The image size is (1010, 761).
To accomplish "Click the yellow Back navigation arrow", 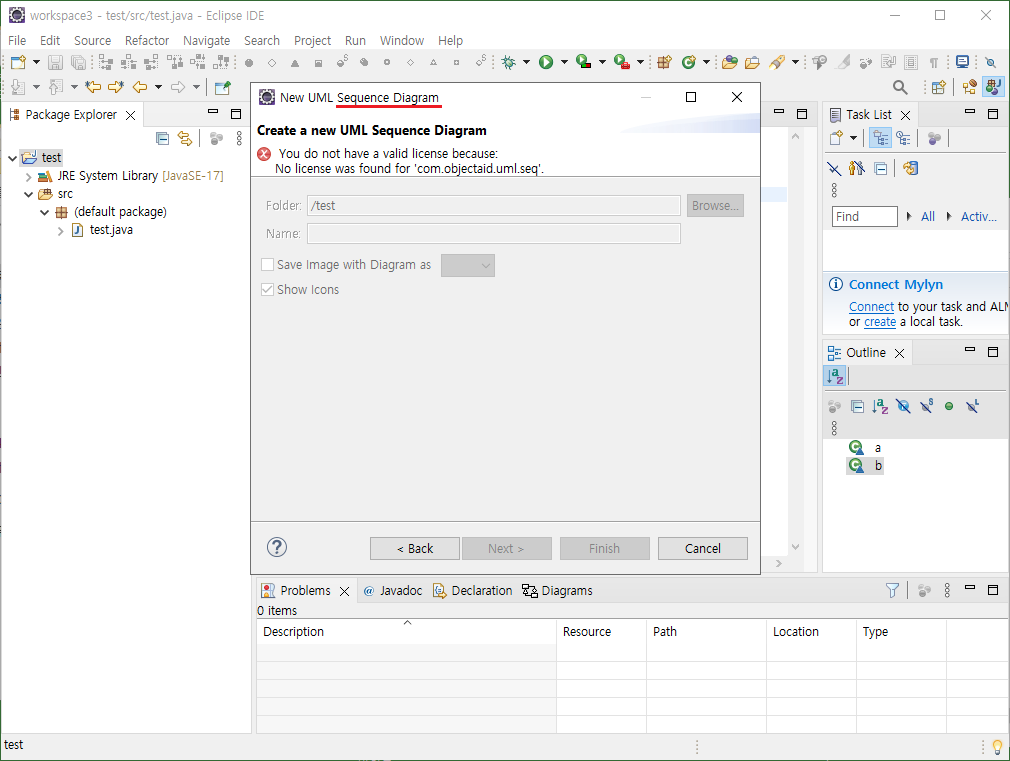I will pos(140,86).
